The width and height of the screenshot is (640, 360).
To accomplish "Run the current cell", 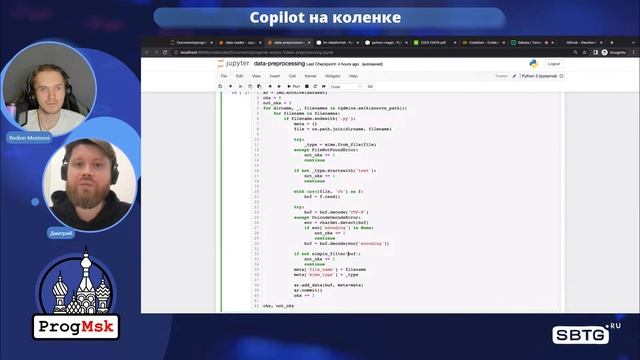I will 293,87.
